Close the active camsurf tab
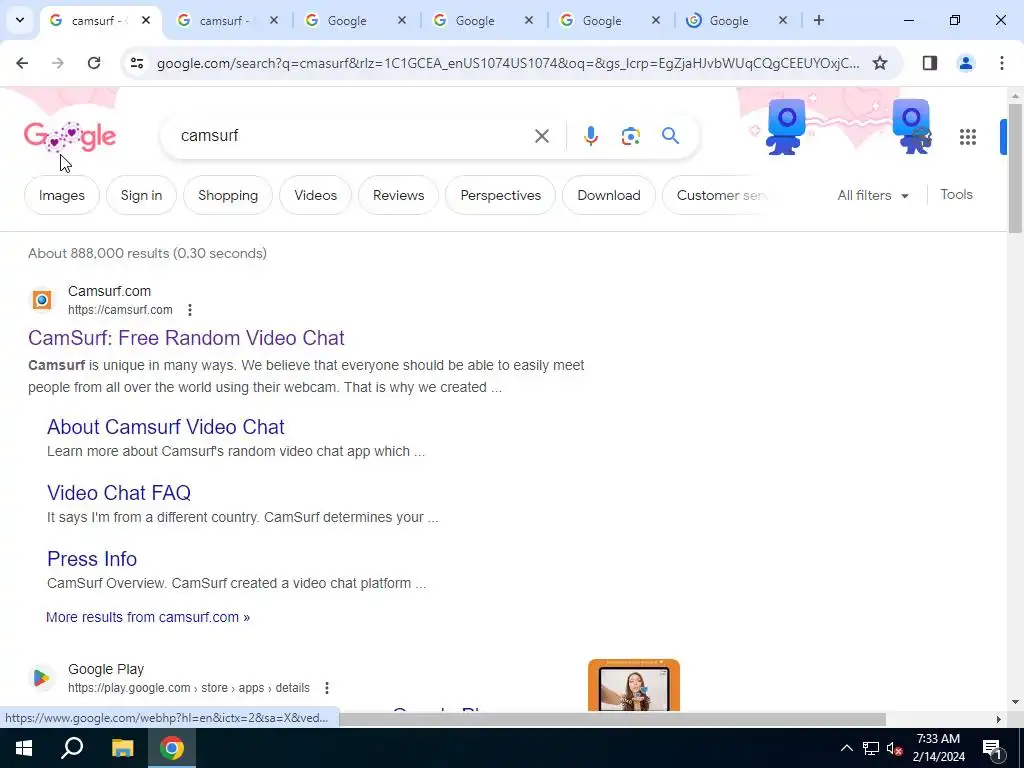This screenshot has height=768, width=1024. point(146,20)
